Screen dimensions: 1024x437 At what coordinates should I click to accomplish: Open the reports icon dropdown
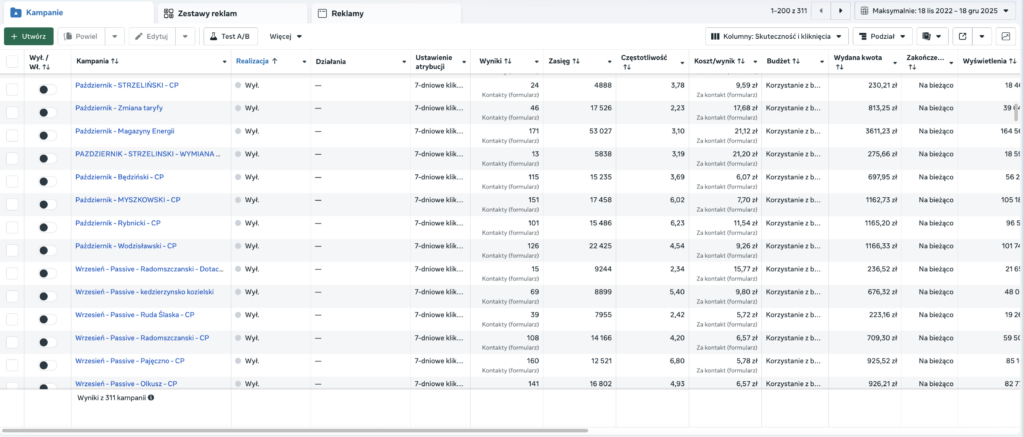[x=932, y=37]
